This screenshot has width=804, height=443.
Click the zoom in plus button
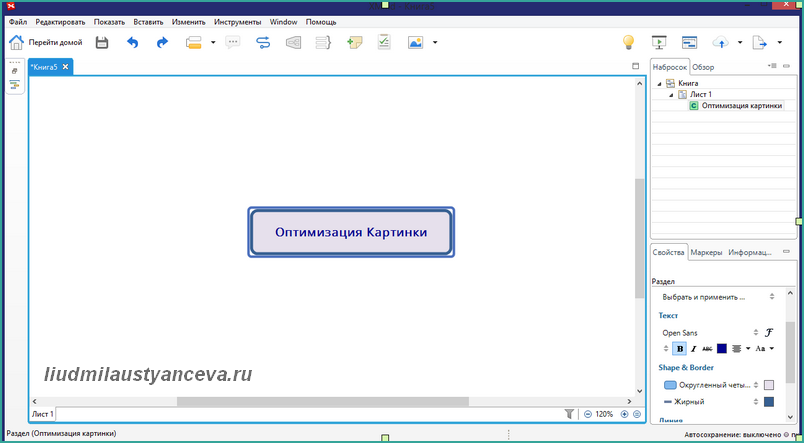click(625, 413)
